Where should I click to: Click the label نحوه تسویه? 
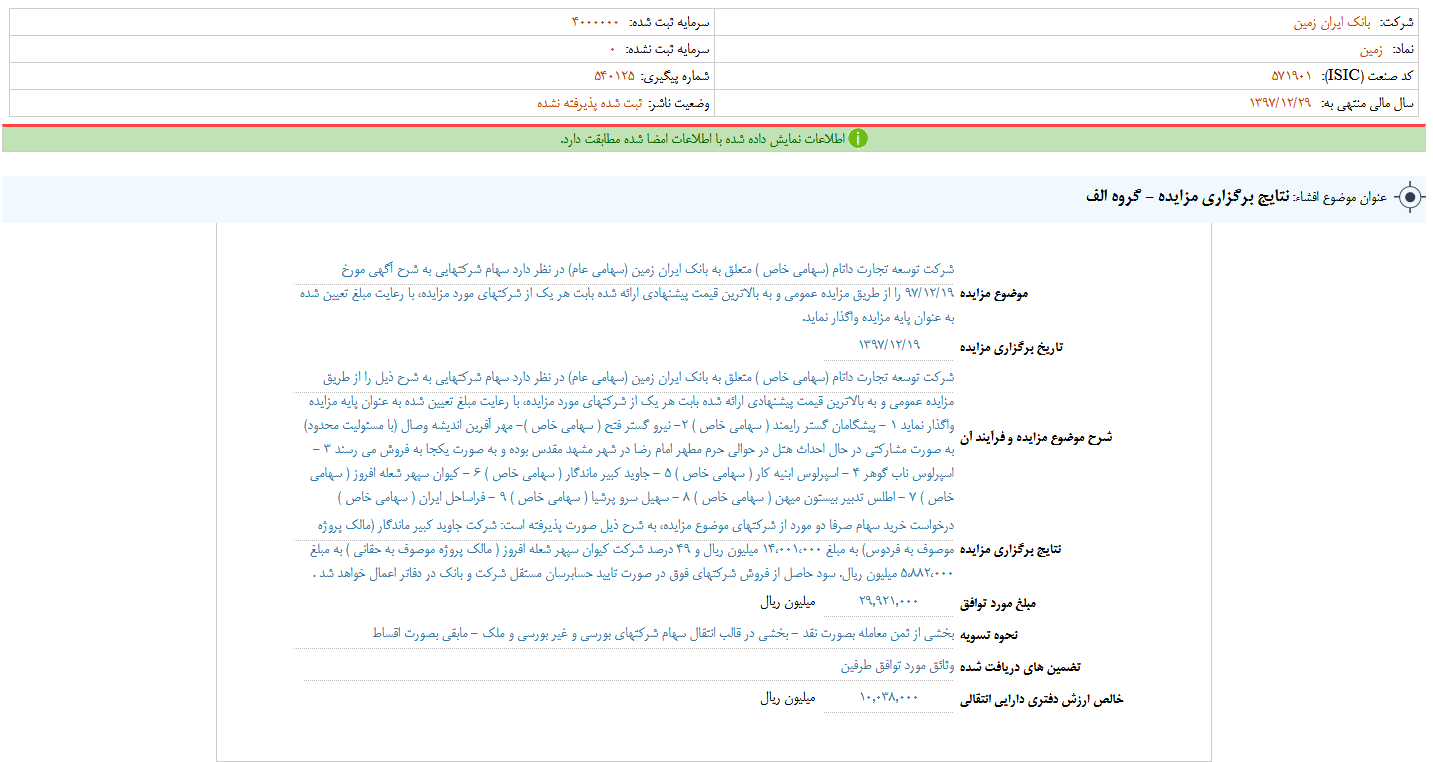point(988,634)
